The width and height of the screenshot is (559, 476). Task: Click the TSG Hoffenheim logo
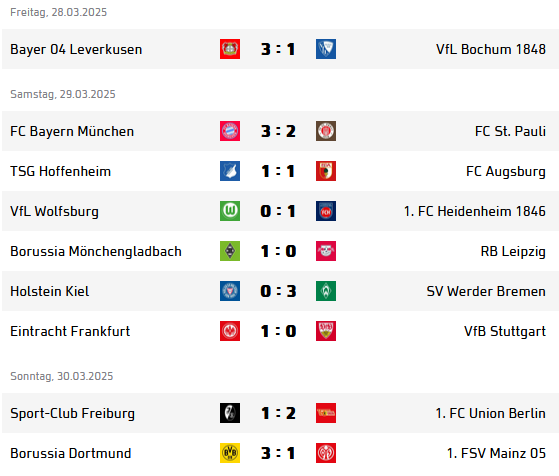coord(230,171)
